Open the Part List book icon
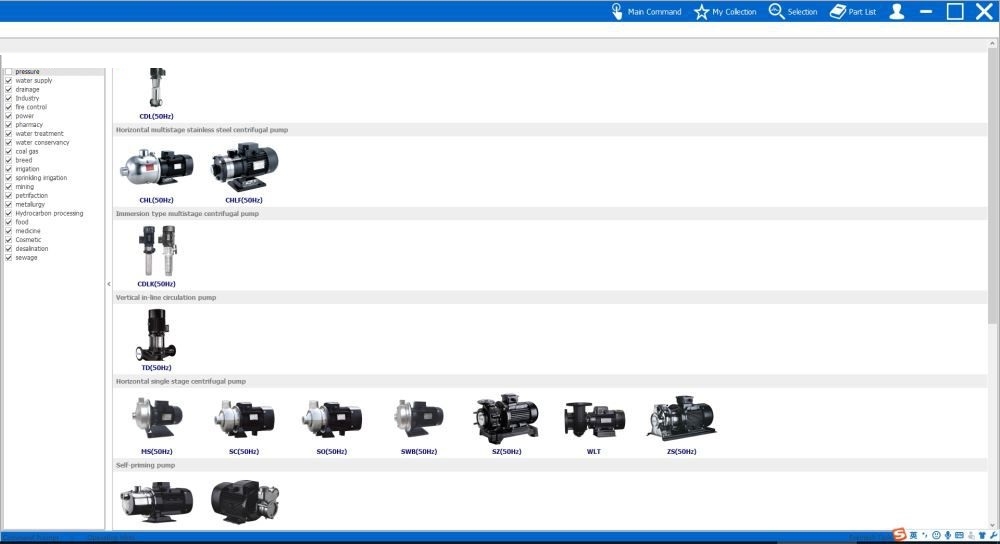The image size is (1000, 544). click(838, 12)
